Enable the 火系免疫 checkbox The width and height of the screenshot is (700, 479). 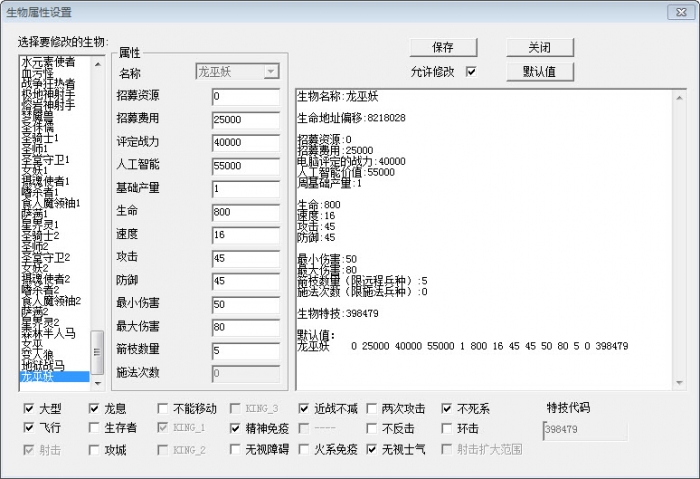tap(305, 449)
